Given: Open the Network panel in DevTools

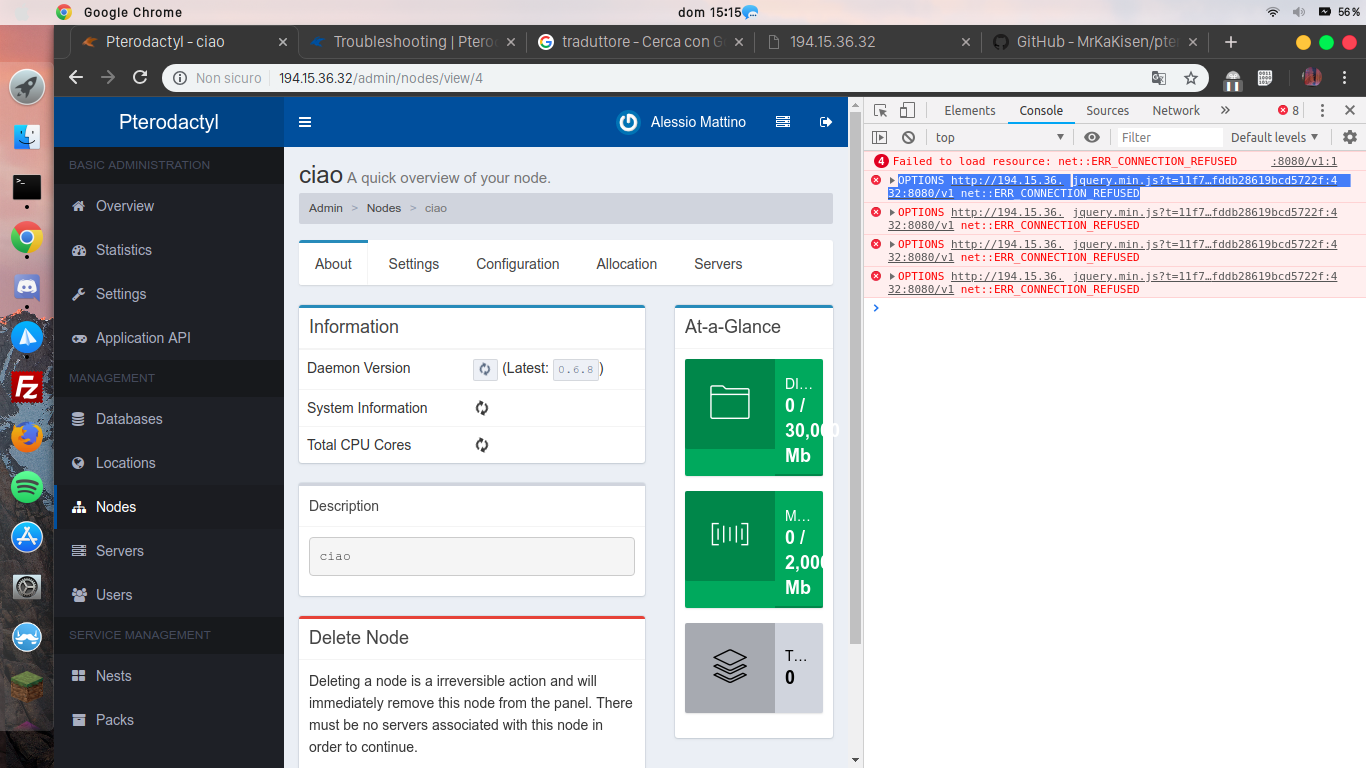Looking at the screenshot, I should pyautogui.click(x=1175, y=110).
